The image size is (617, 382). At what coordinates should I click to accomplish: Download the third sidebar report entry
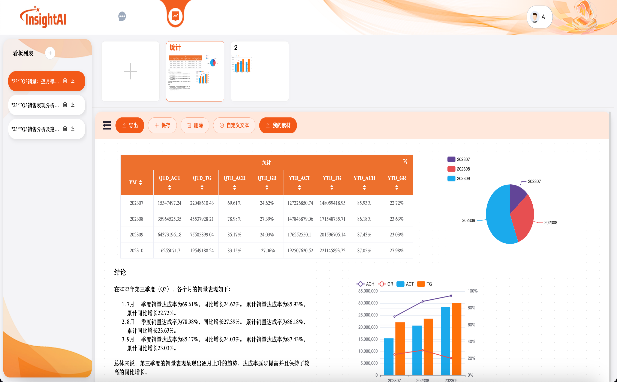73,129
